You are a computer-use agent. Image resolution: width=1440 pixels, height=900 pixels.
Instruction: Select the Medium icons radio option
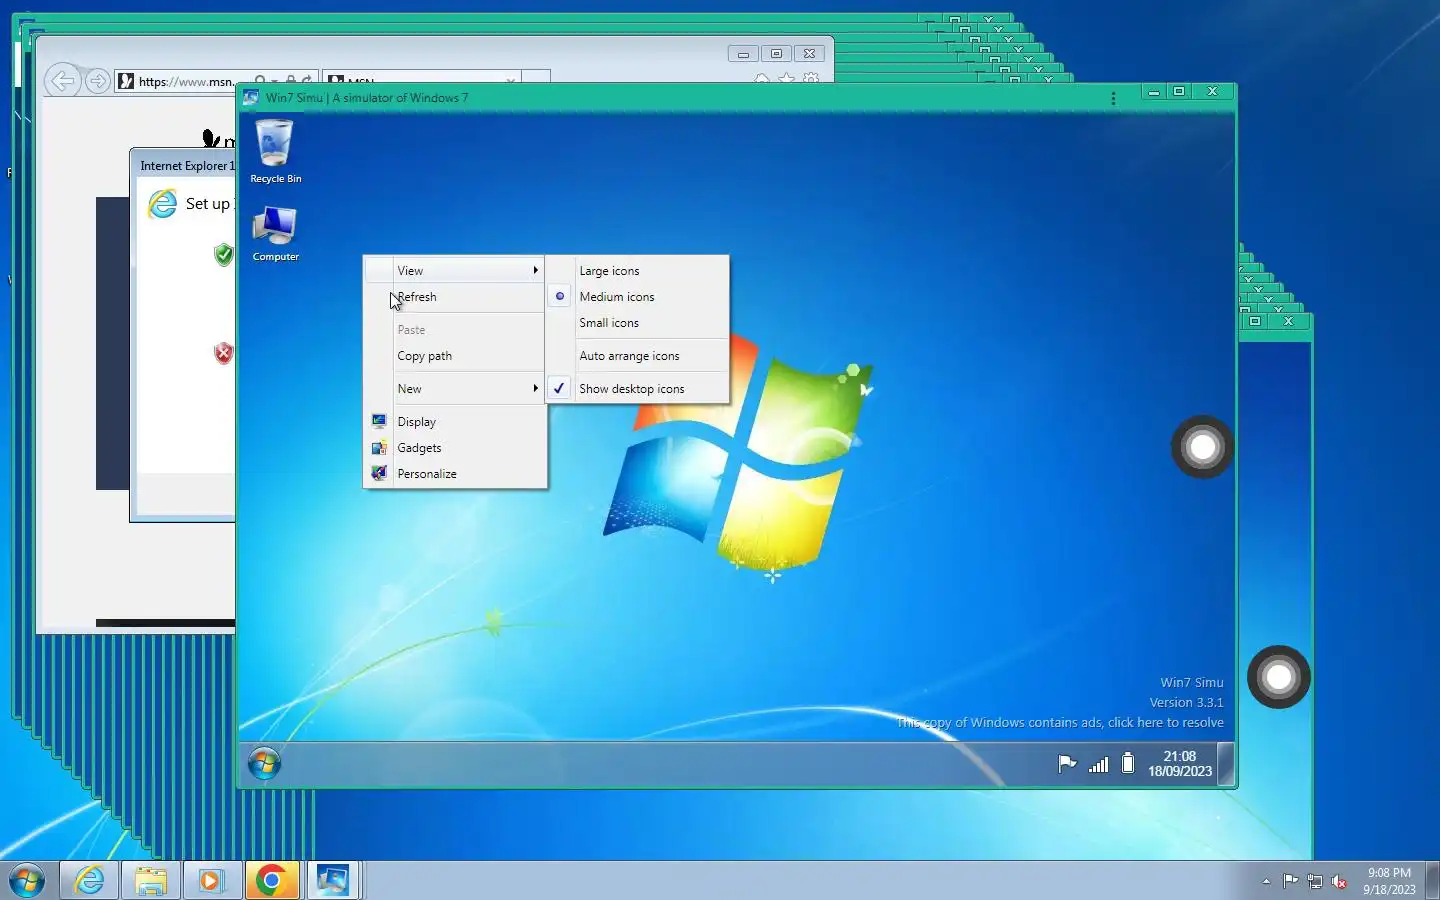pos(560,296)
